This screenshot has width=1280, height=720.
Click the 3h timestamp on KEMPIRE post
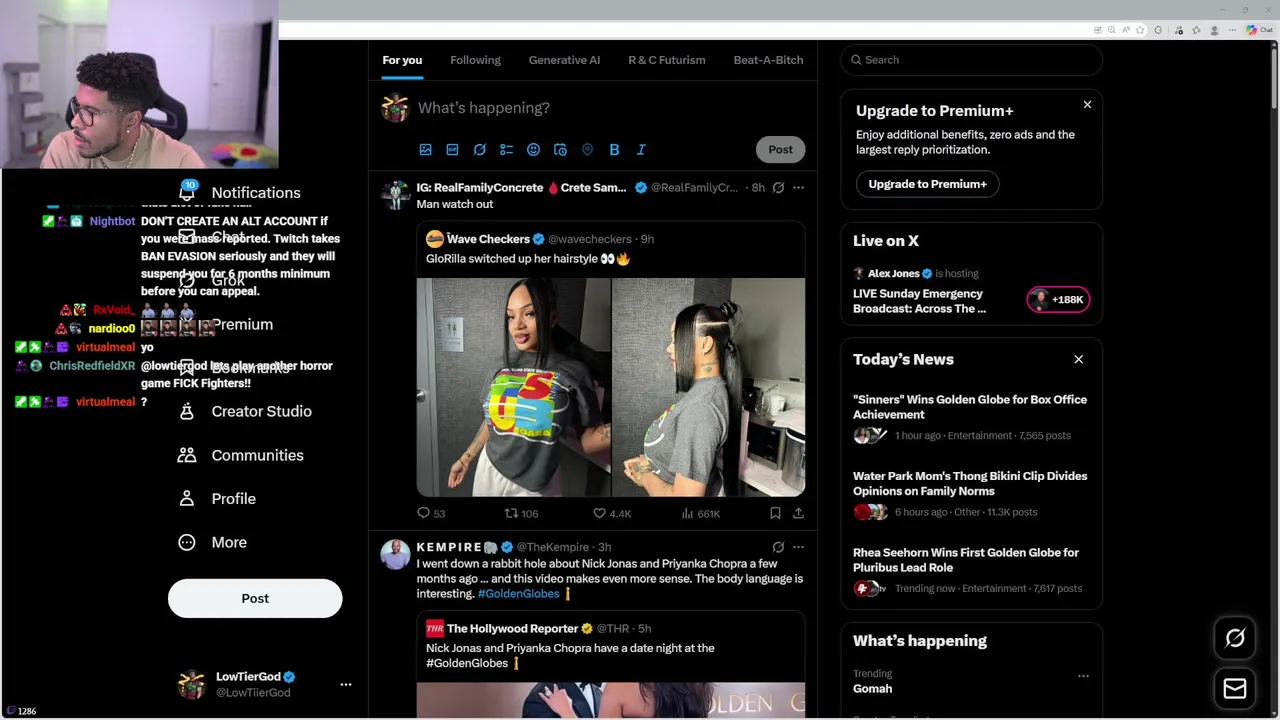604,547
